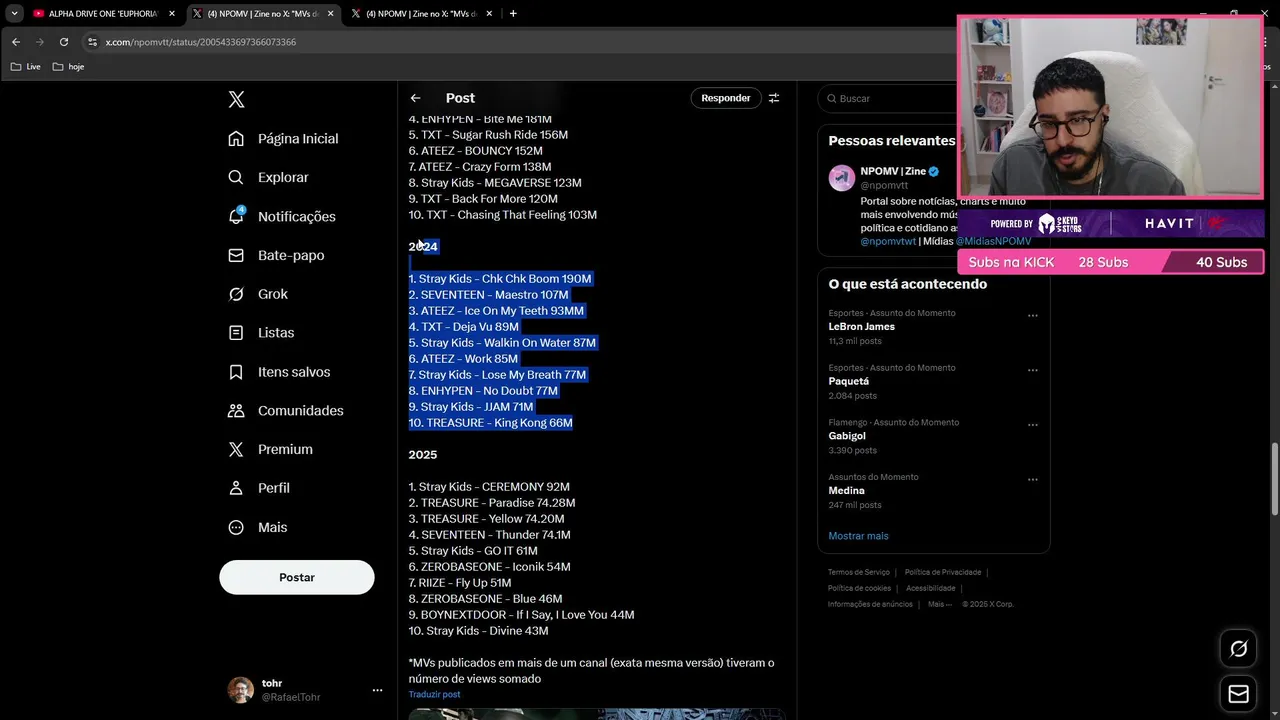Open Grok icon in sidebar

pyautogui.click(x=236, y=294)
